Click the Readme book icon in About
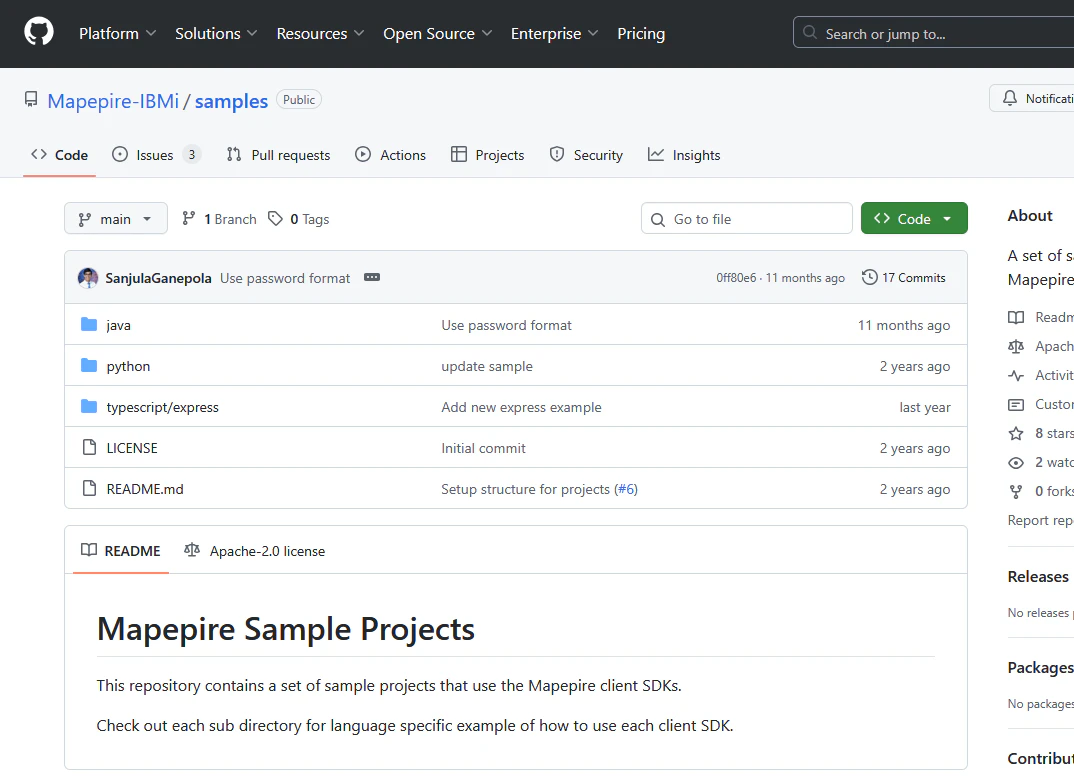 click(x=1016, y=317)
